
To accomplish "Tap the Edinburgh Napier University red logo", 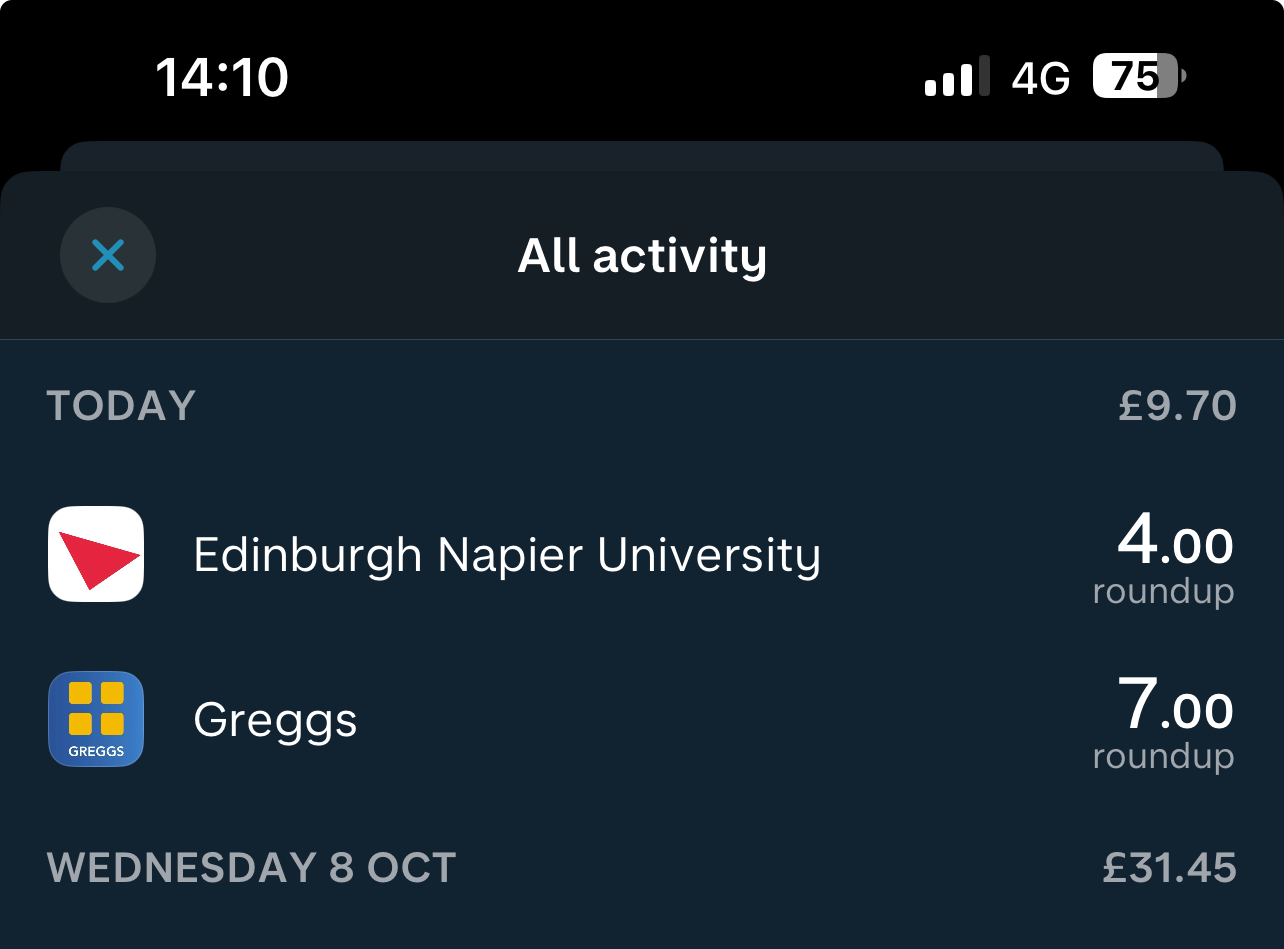I will (96, 554).
